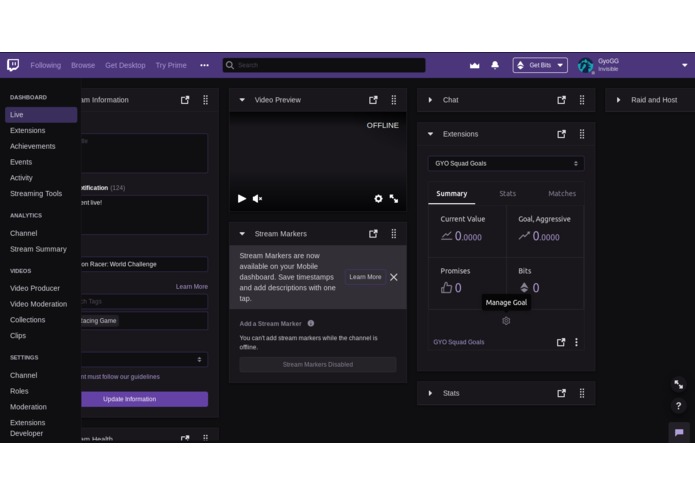Open the help question mark button
Screen dimensions: 695x494
coord(679,405)
